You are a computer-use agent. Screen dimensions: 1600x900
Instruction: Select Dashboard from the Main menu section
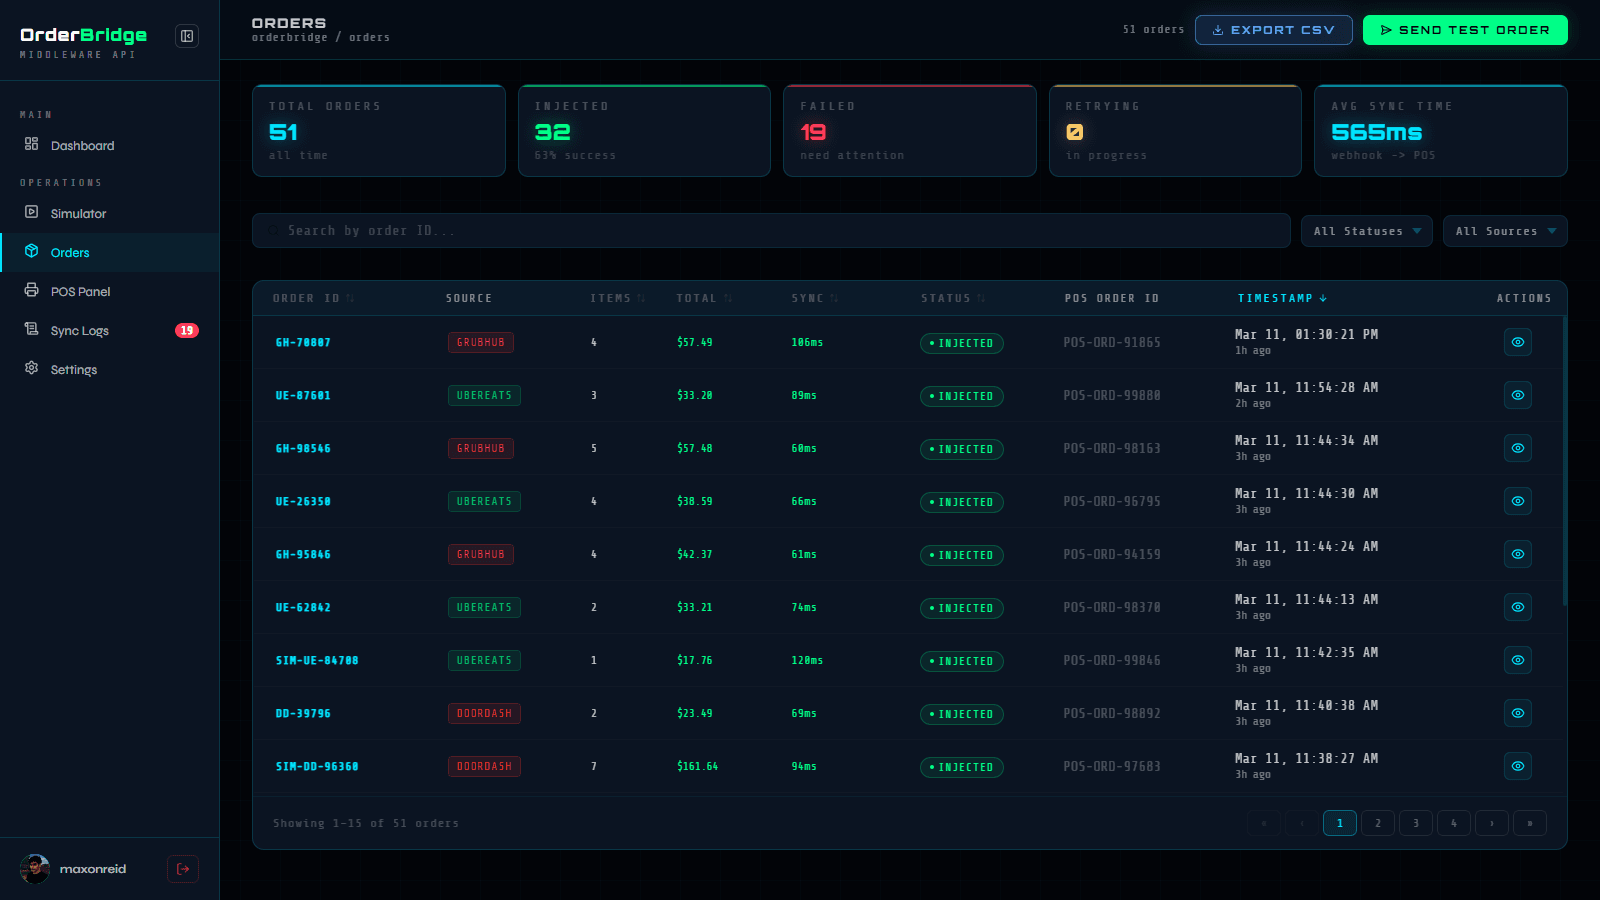[81, 145]
